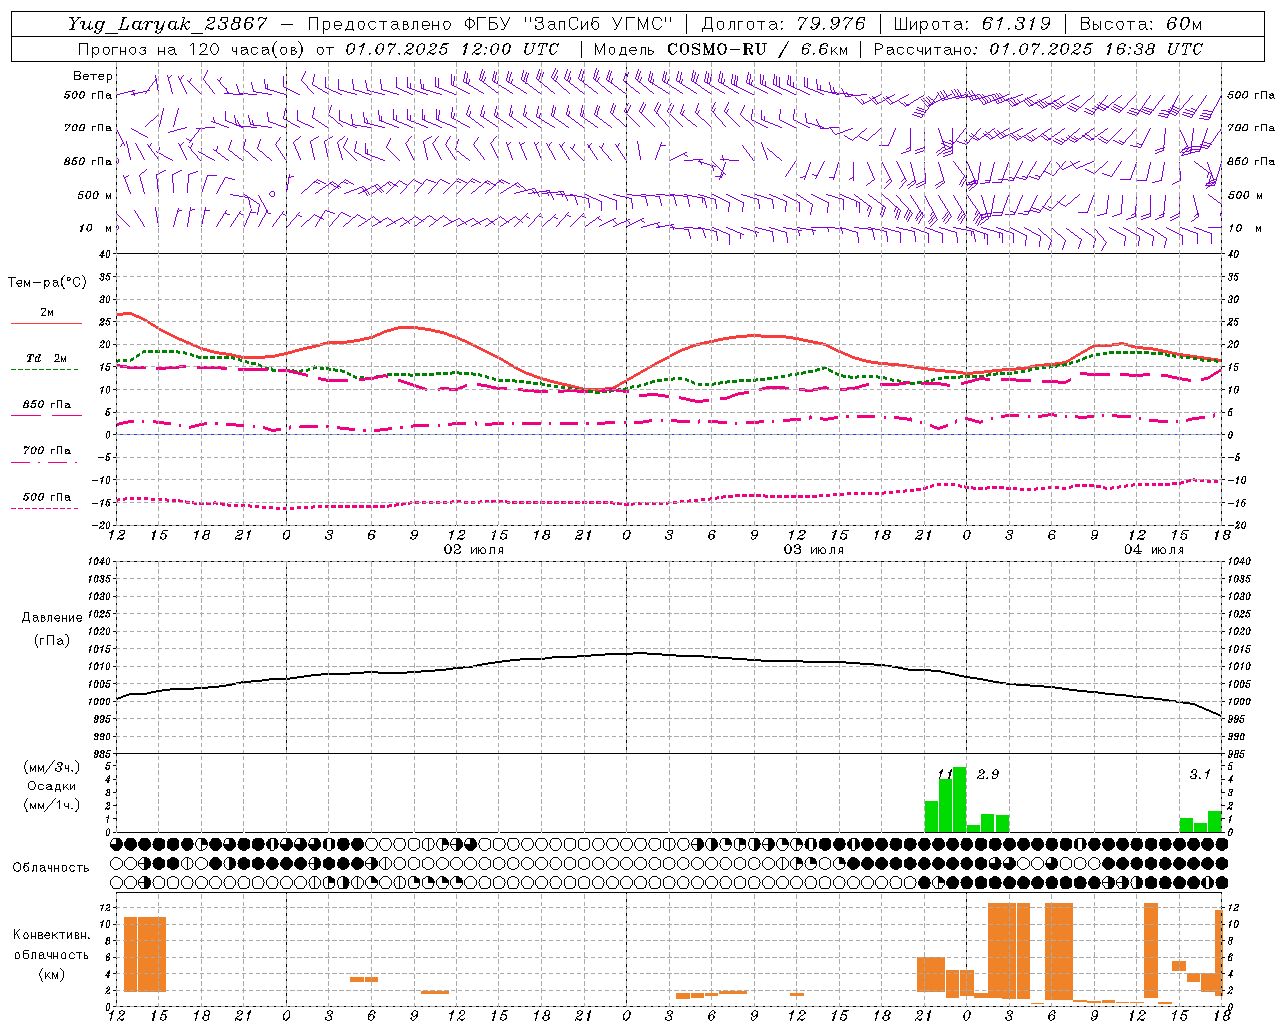The width and height of the screenshot is (1280, 1024).
Task: Click the Давление panel label
Action: pyautogui.click(x=52, y=618)
